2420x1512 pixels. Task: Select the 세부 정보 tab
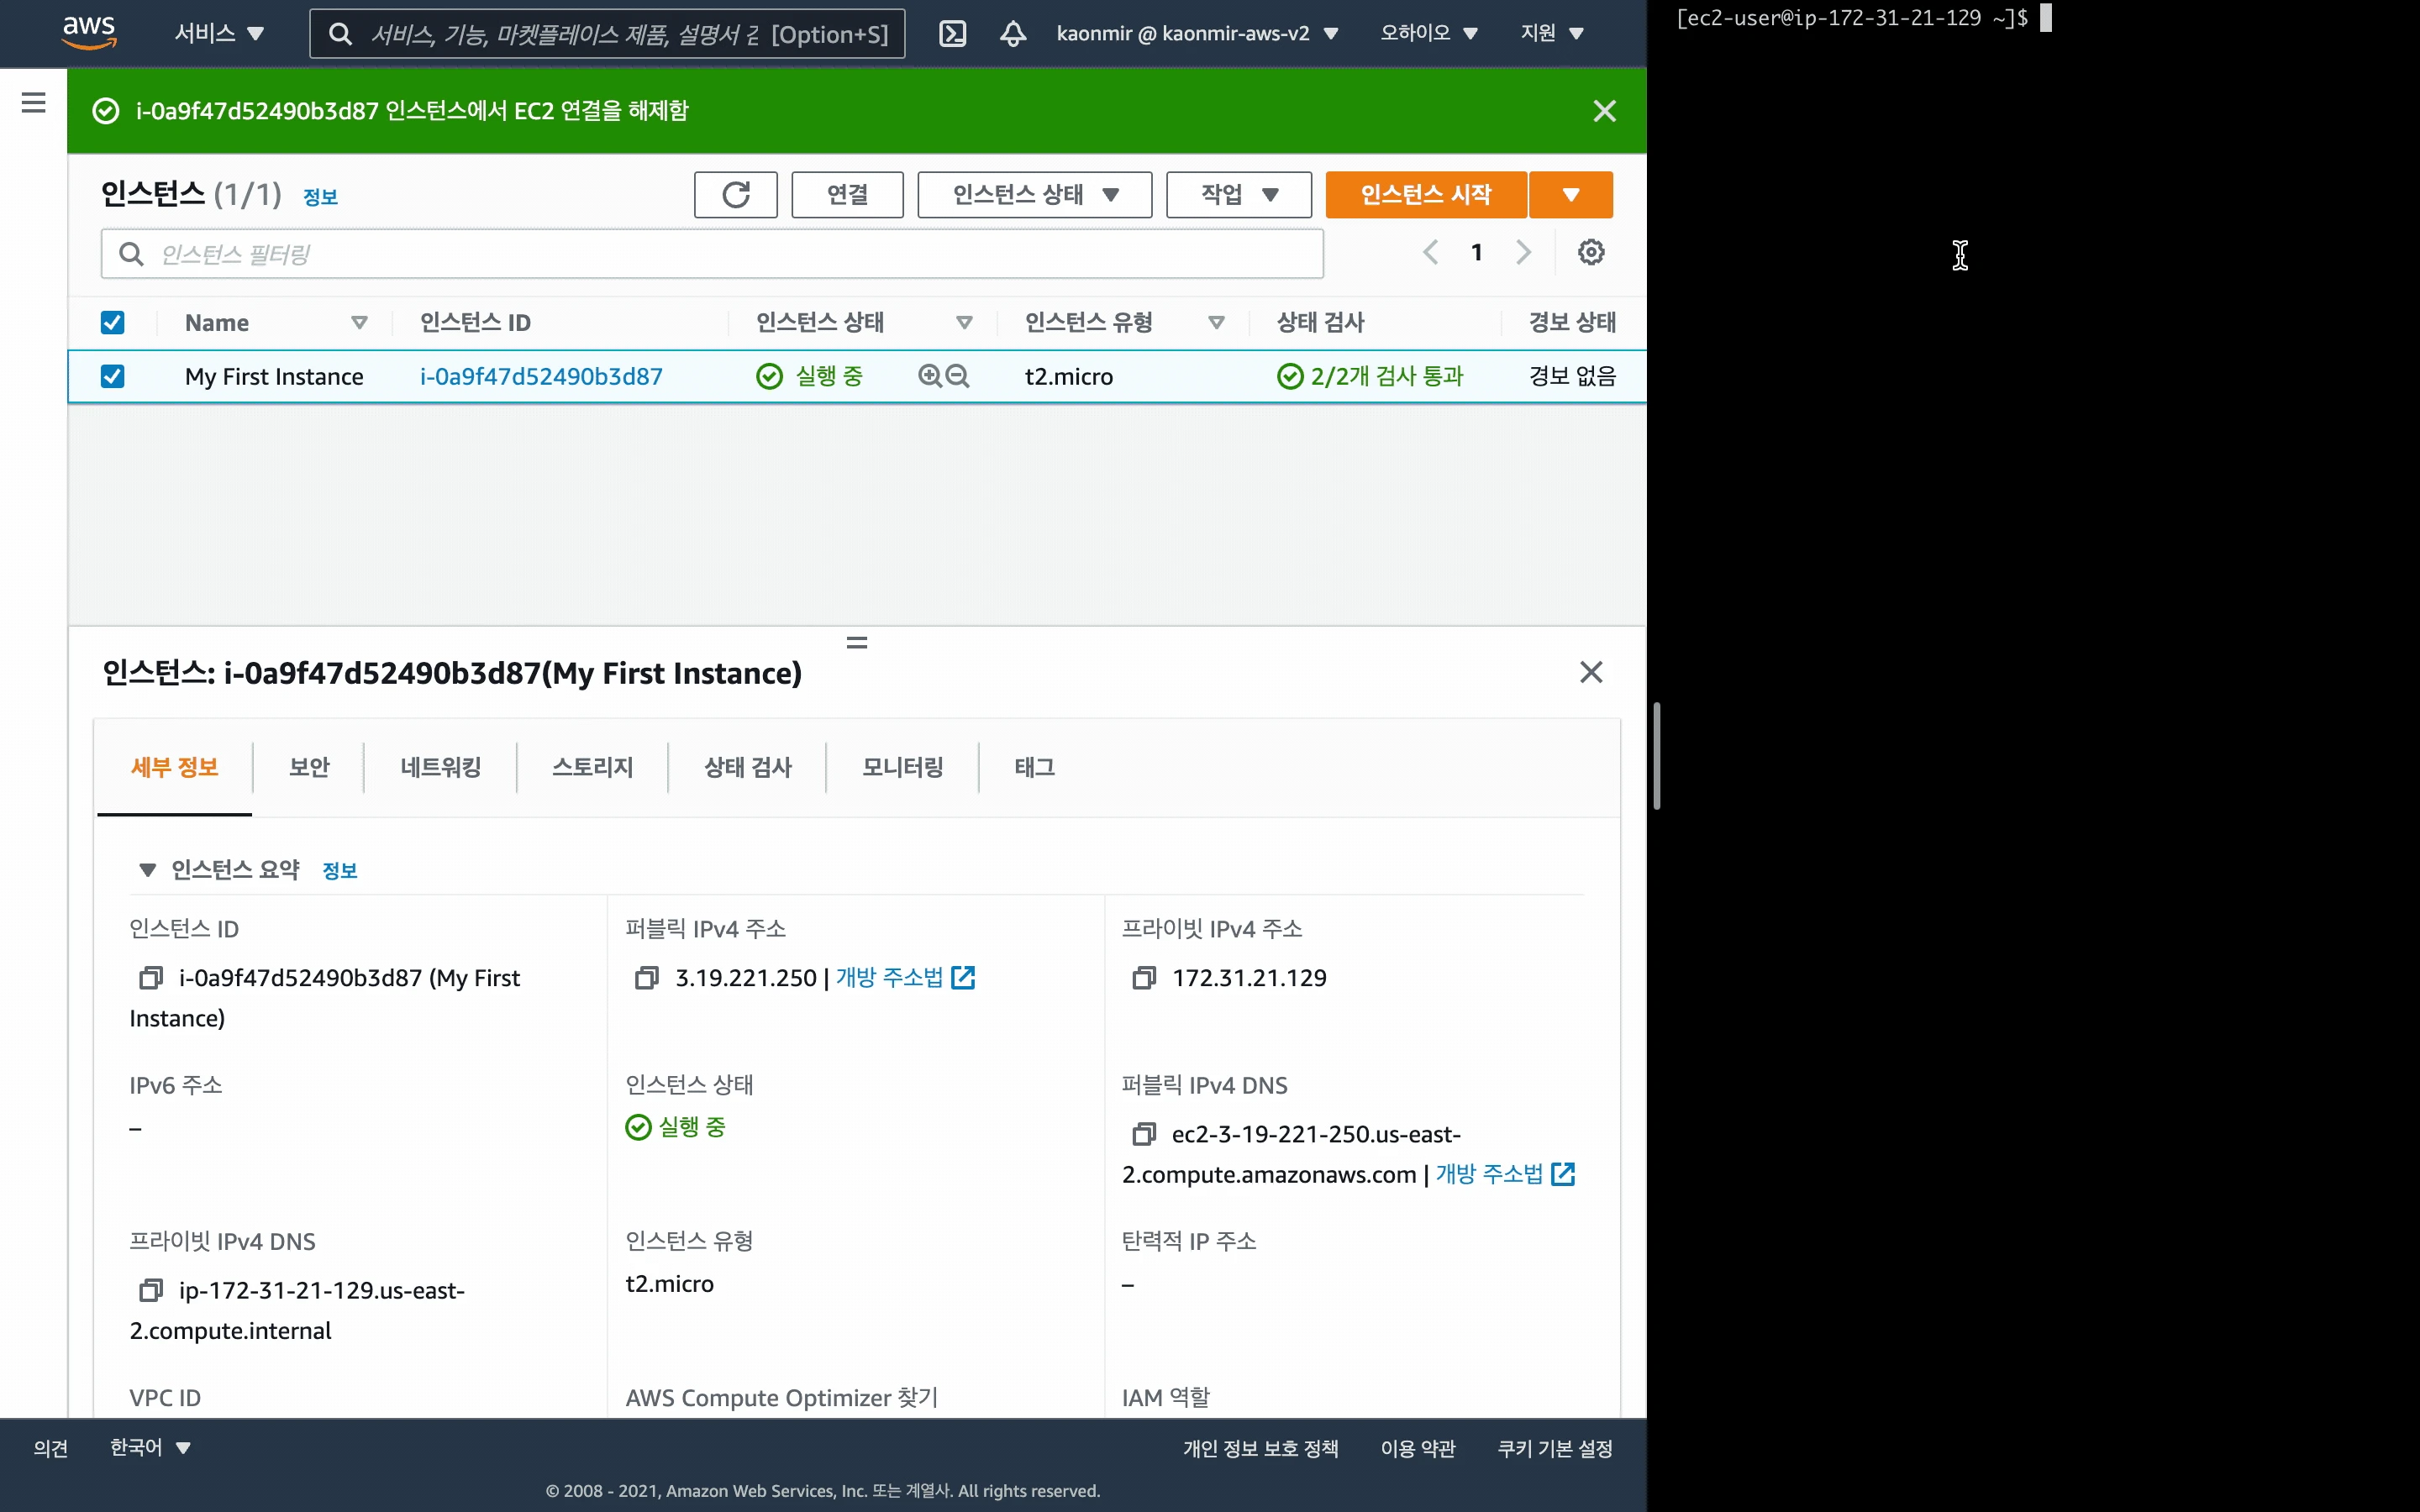coord(175,767)
